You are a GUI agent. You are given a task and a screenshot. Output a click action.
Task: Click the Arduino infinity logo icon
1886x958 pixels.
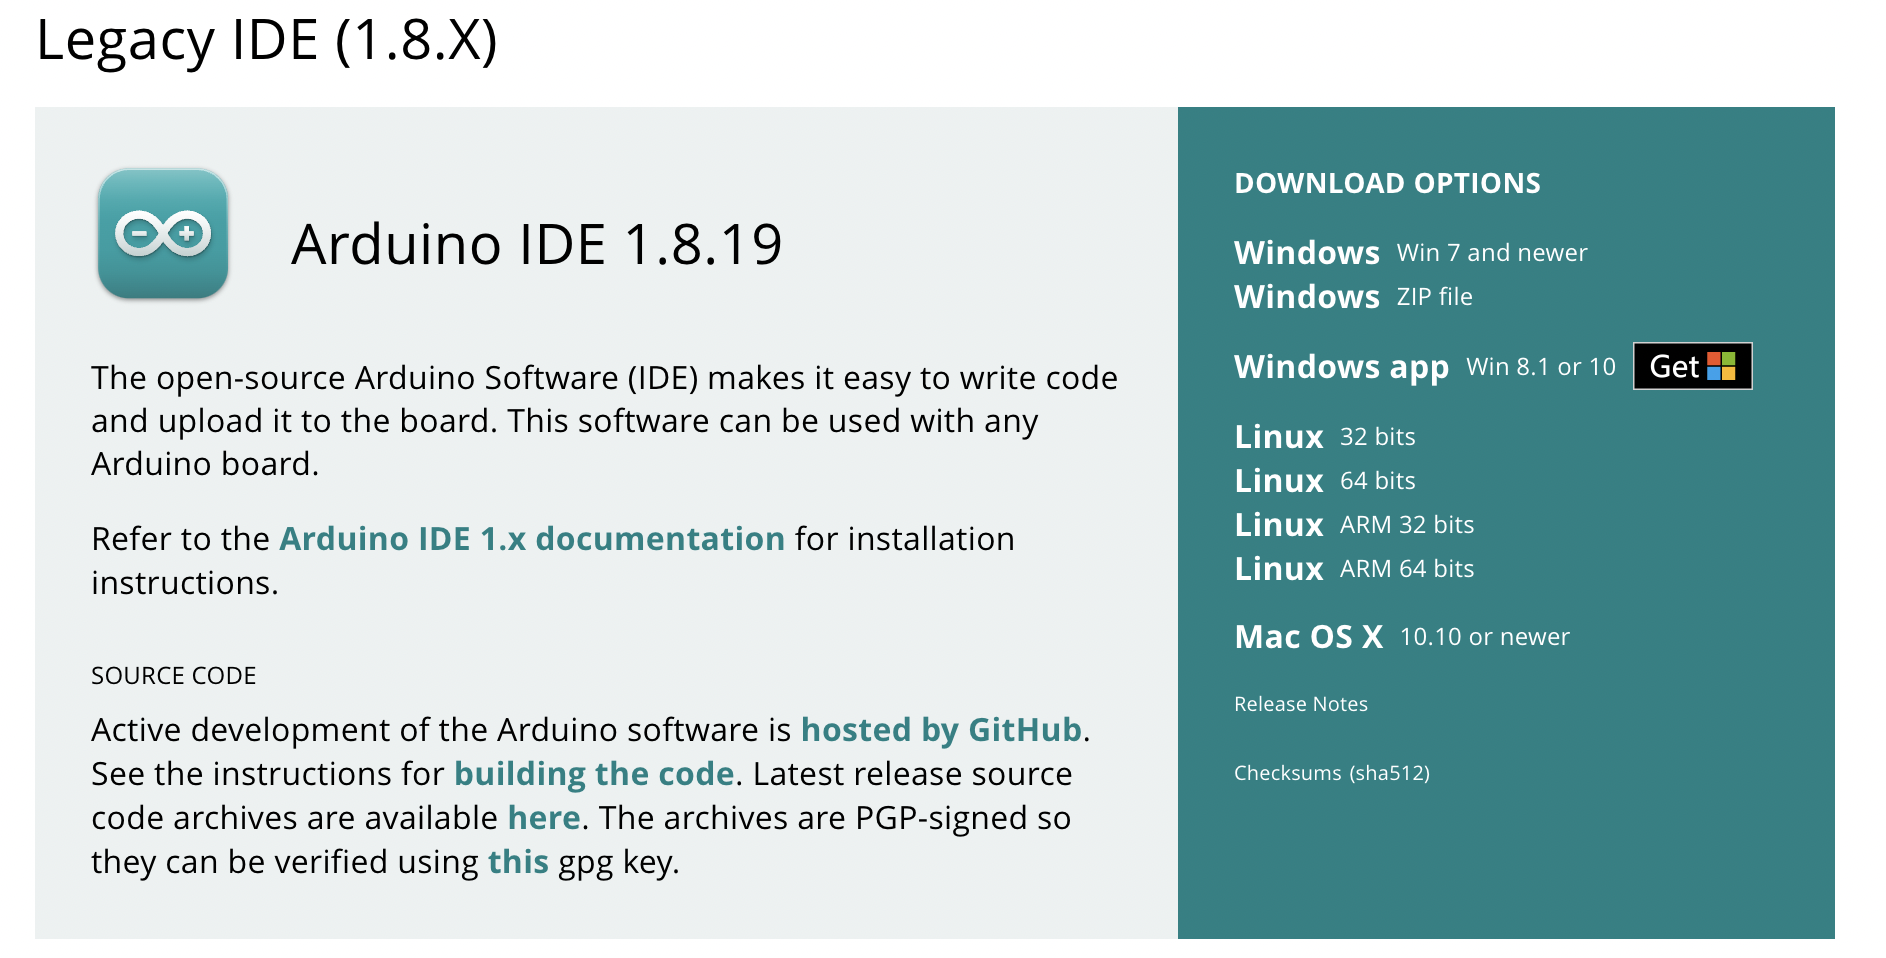[x=163, y=234]
